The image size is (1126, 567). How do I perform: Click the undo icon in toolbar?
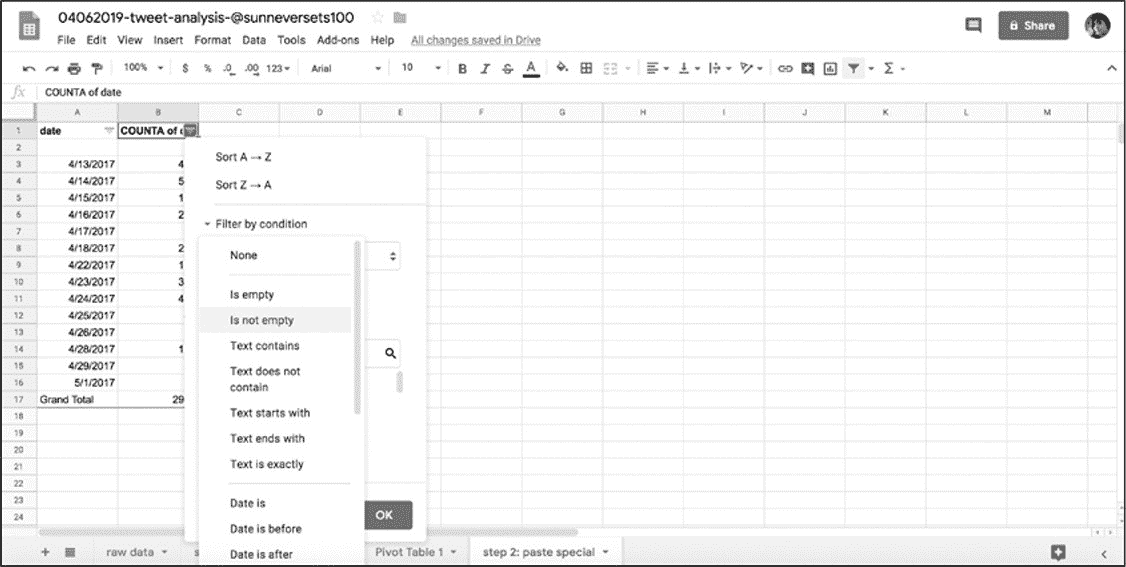click(x=29, y=68)
